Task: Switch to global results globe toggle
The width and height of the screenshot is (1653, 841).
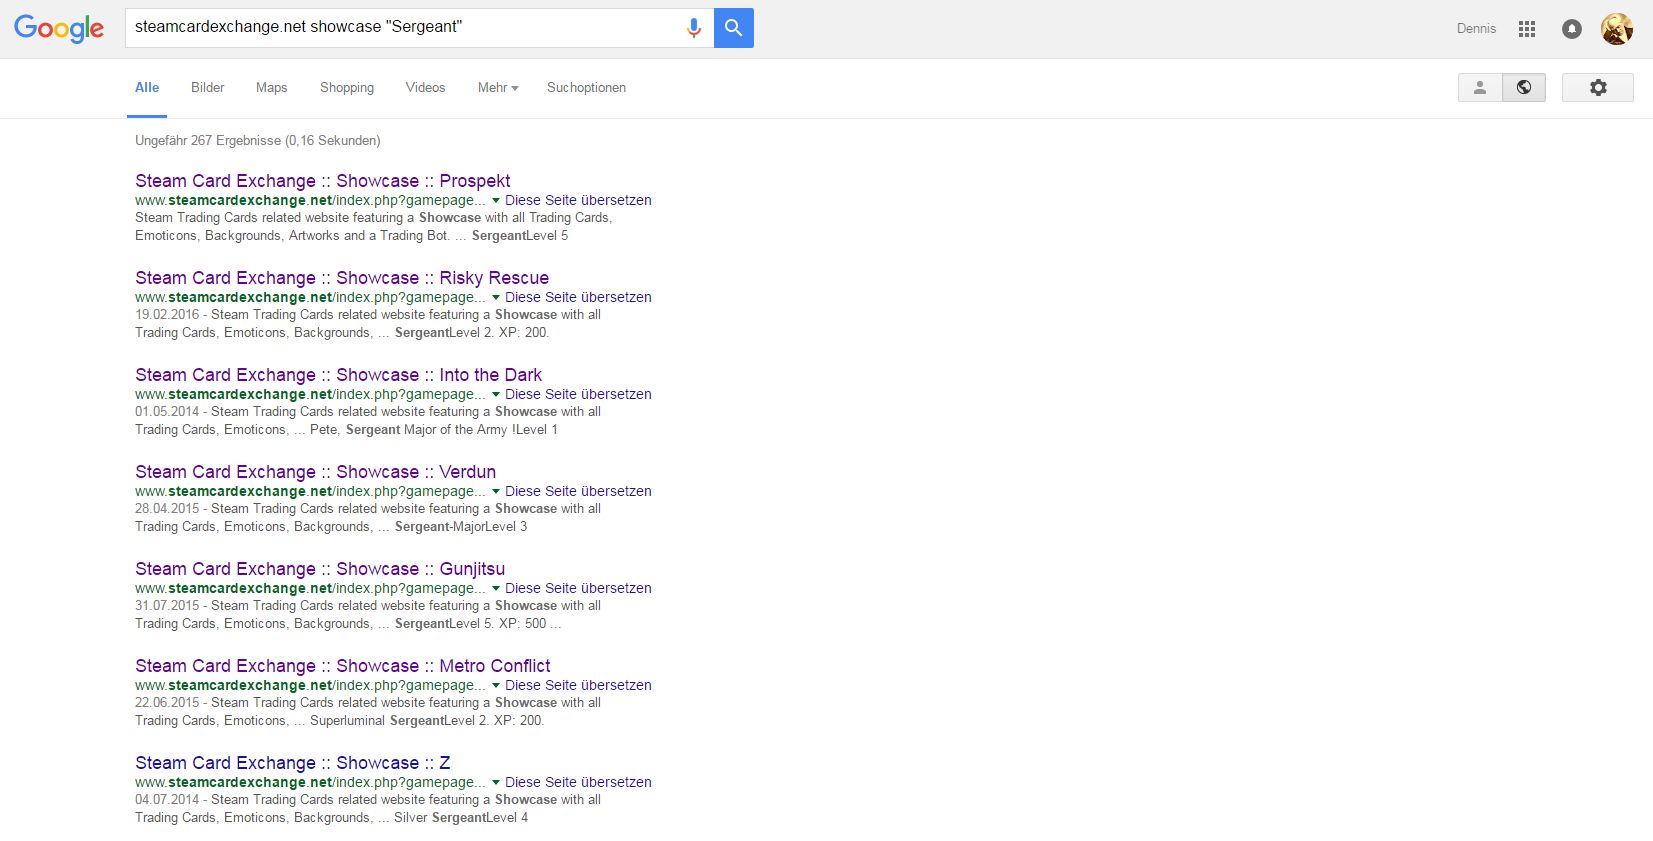Action: tap(1524, 88)
